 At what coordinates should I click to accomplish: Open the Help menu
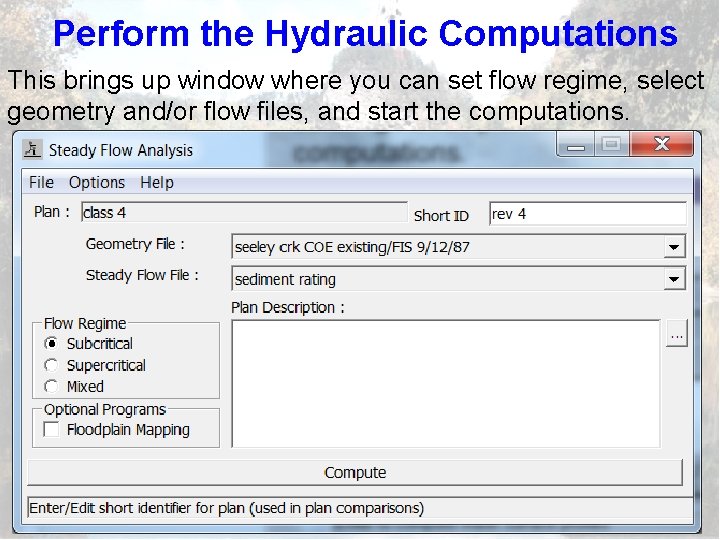click(157, 183)
